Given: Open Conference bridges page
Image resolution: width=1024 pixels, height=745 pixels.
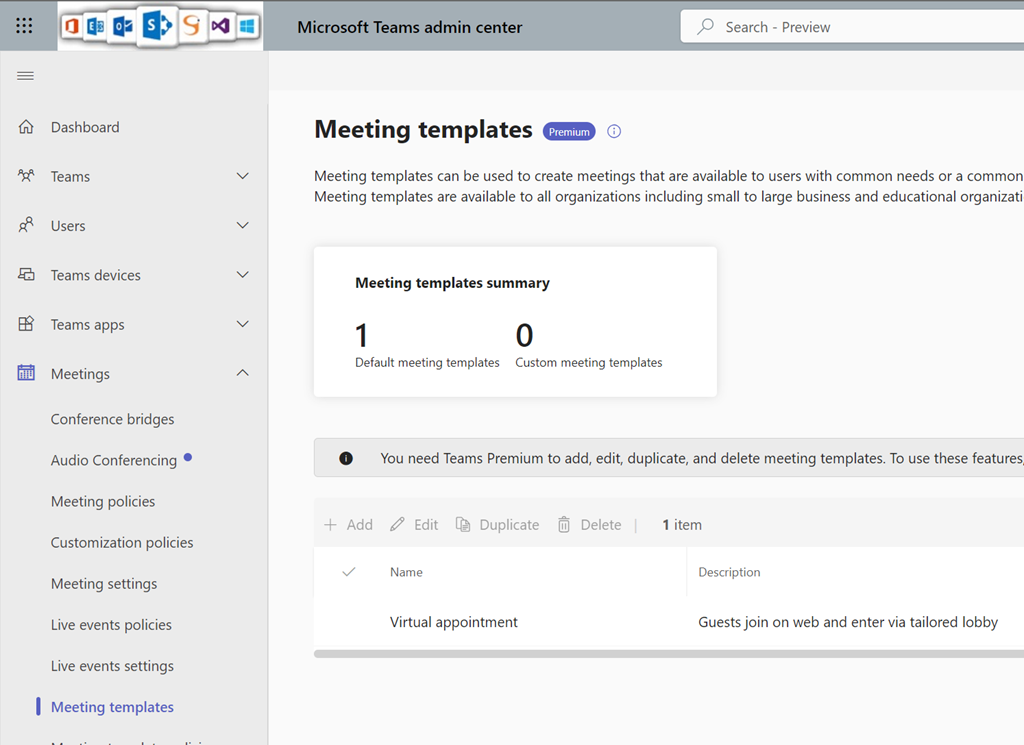Looking at the screenshot, I should tap(112, 419).
